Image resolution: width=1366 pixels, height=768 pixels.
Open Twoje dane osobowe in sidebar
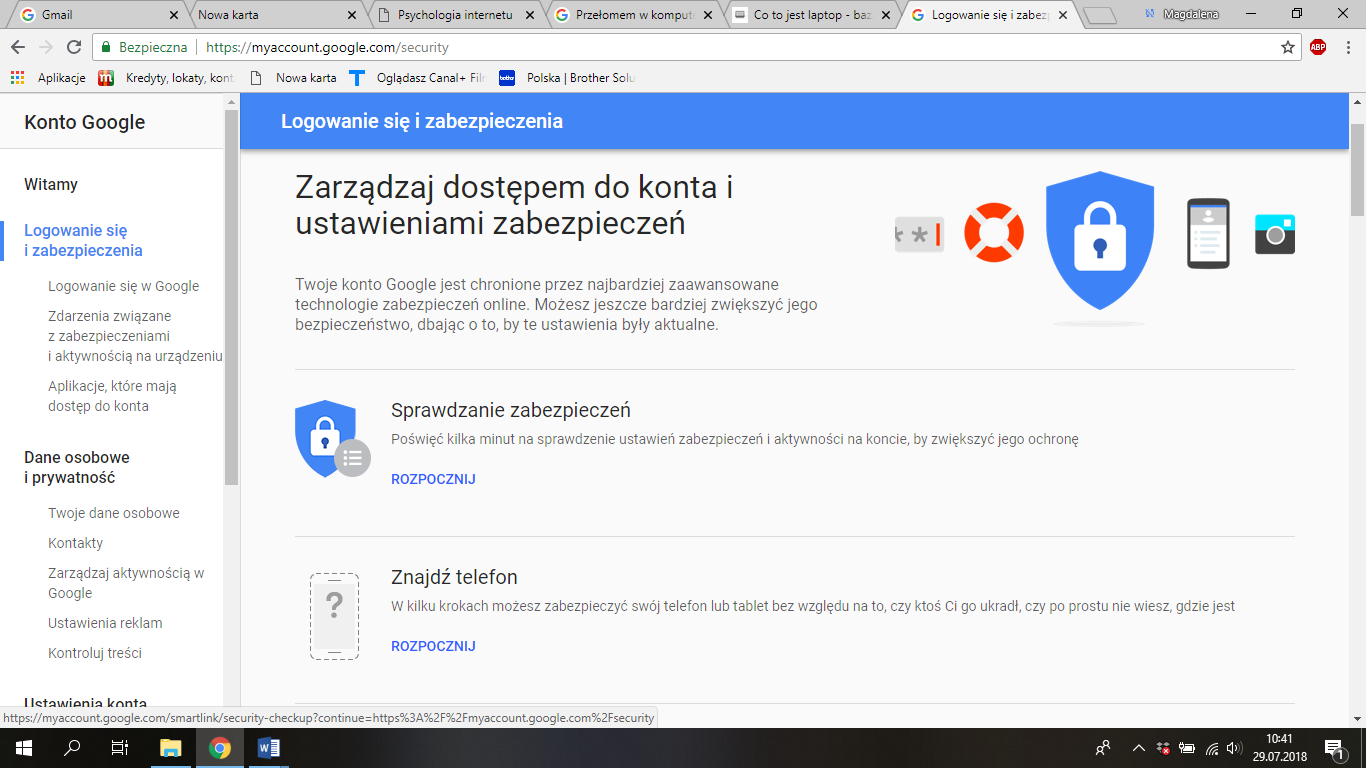point(113,513)
